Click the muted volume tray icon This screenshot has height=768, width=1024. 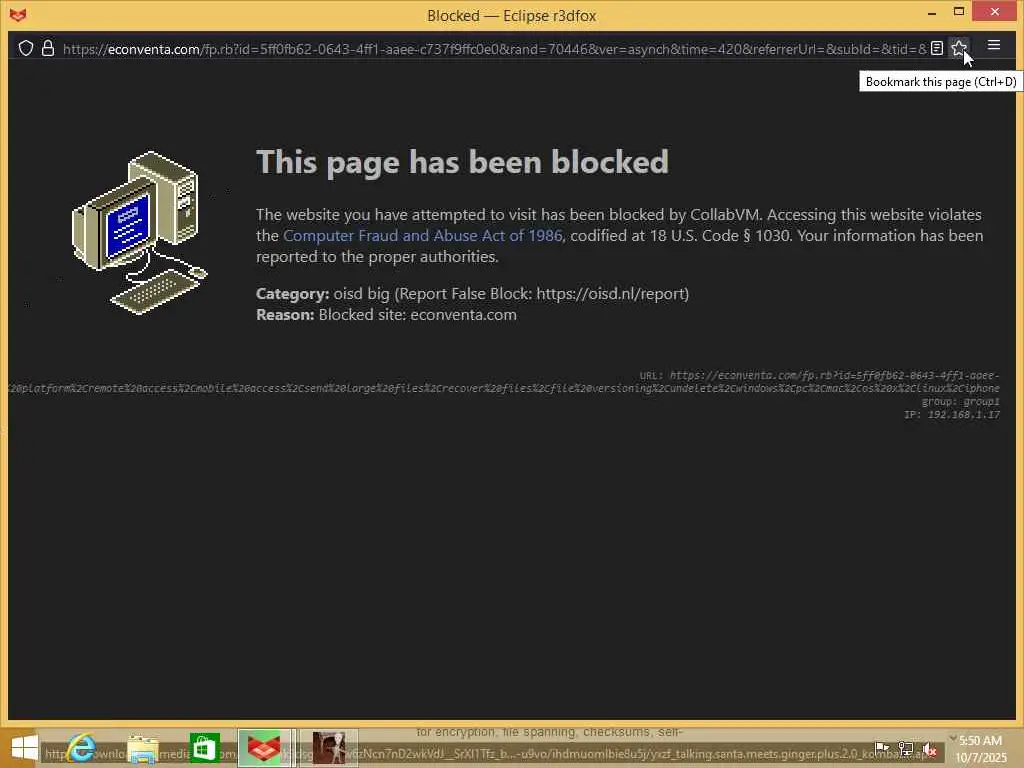[x=930, y=750]
